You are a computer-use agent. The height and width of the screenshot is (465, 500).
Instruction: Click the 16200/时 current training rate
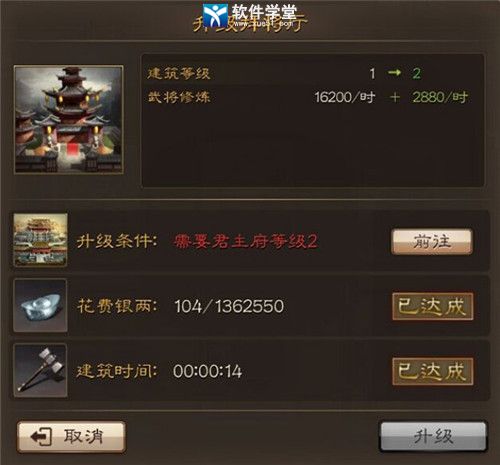[345, 97]
